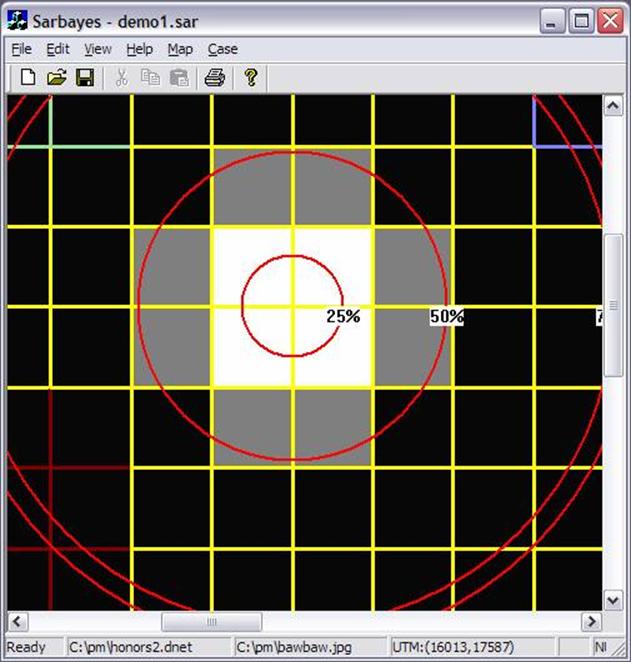Click the C:\pm\honors2.dnet status entry
Image resolution: width=631 pixels, height=662 pixels.
pyautogui.click(x=130, y=647)
